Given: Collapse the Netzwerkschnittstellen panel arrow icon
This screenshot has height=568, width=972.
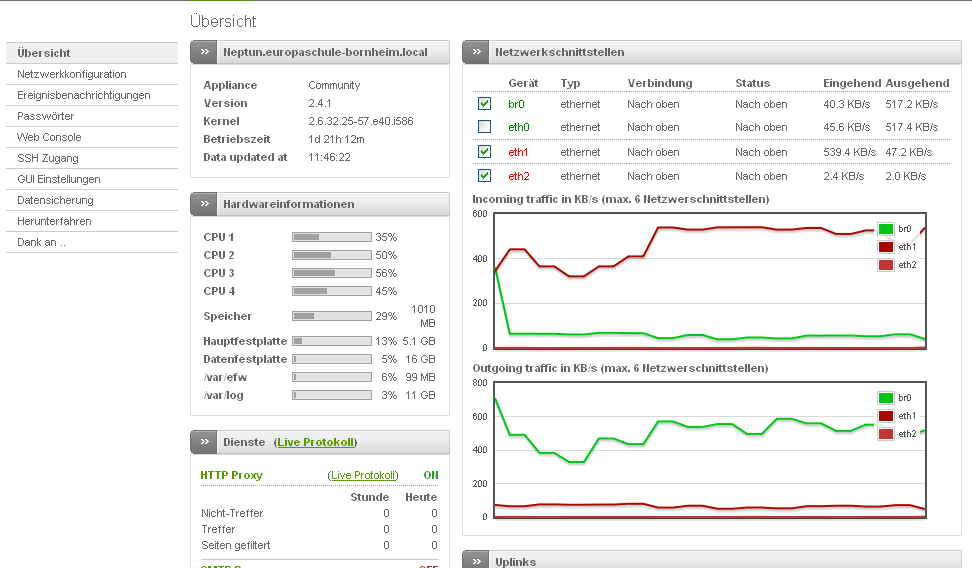Looking at the screenshot, I should point(475,52).
